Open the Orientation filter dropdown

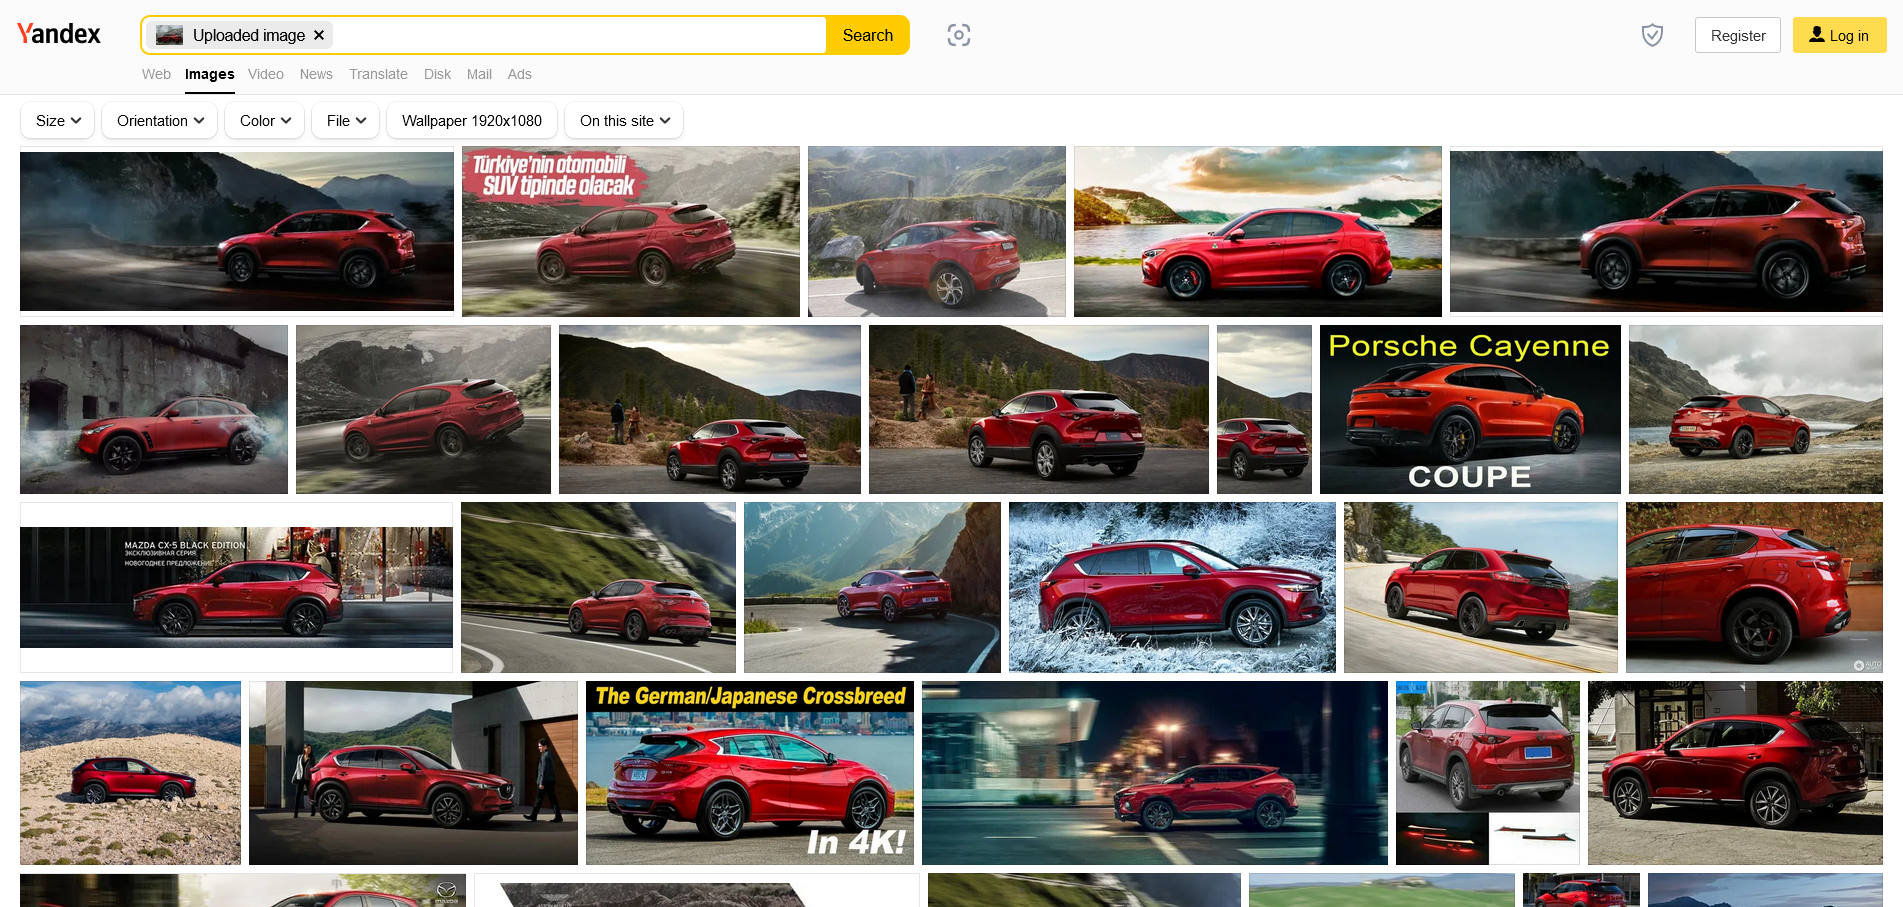point(160,121)
